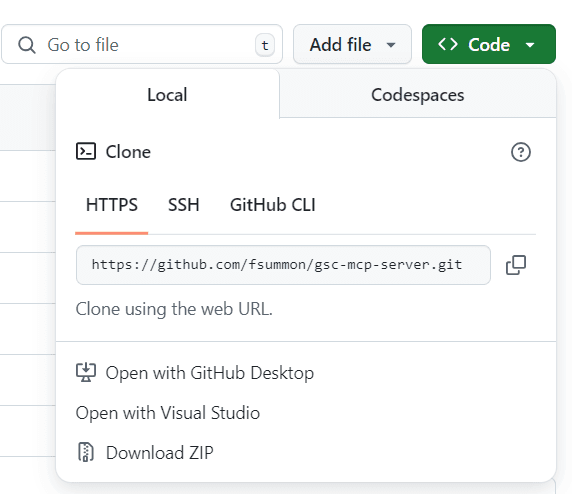Focus the Go to file search field

[x=142, y=44]
